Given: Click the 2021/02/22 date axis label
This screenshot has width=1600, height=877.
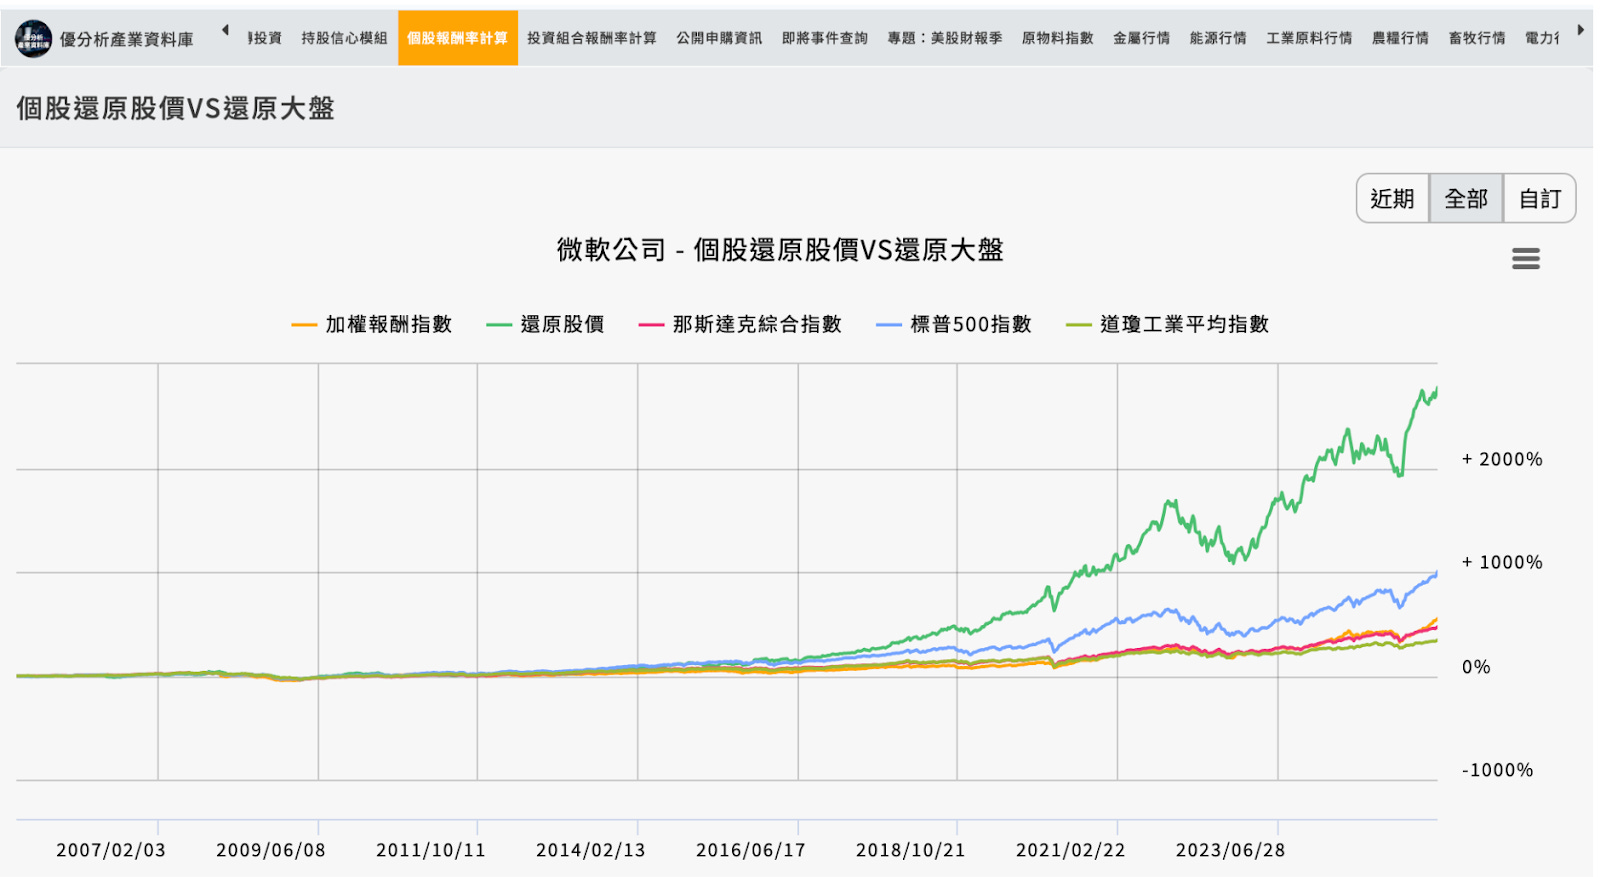Looking at the screenshot, I should (1071, 850).
